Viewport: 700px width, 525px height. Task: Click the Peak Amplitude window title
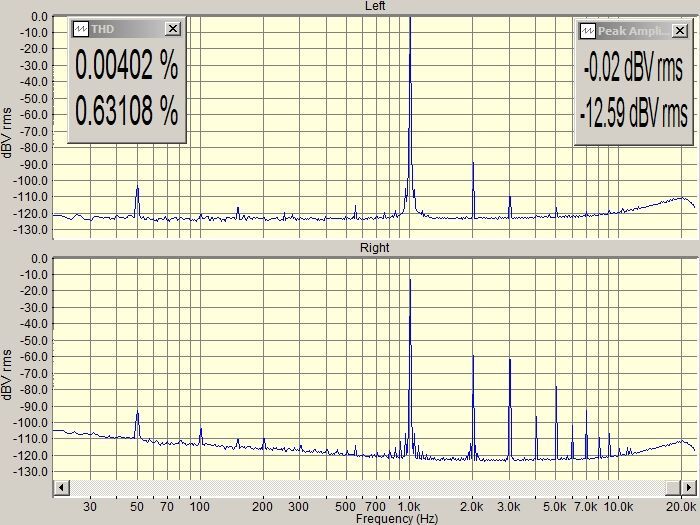pyautogui.click(x=633, y=31)
